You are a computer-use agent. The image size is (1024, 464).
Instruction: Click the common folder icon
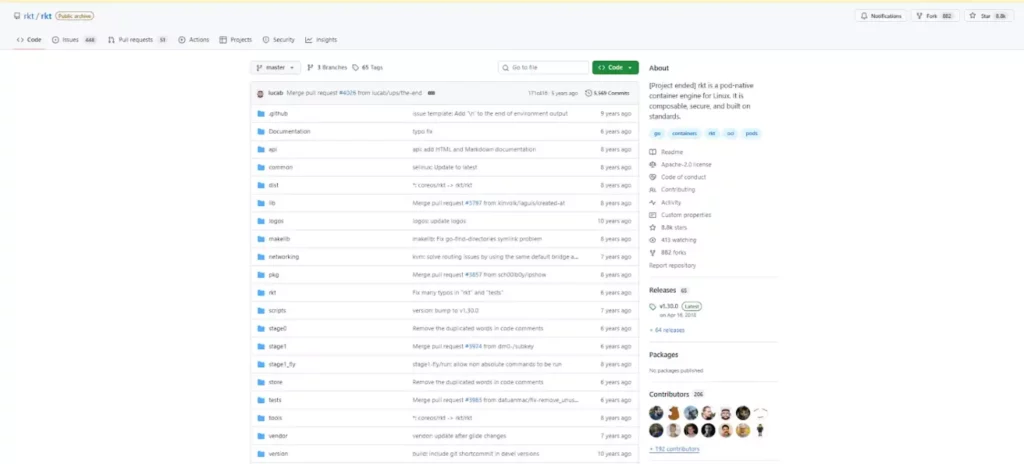tap(261, 167)
